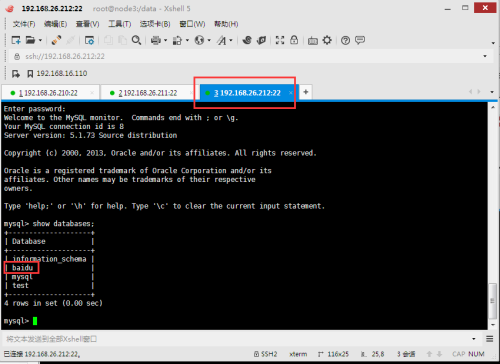Launch Xagent using the leaf icon

(x=261, y=40)
